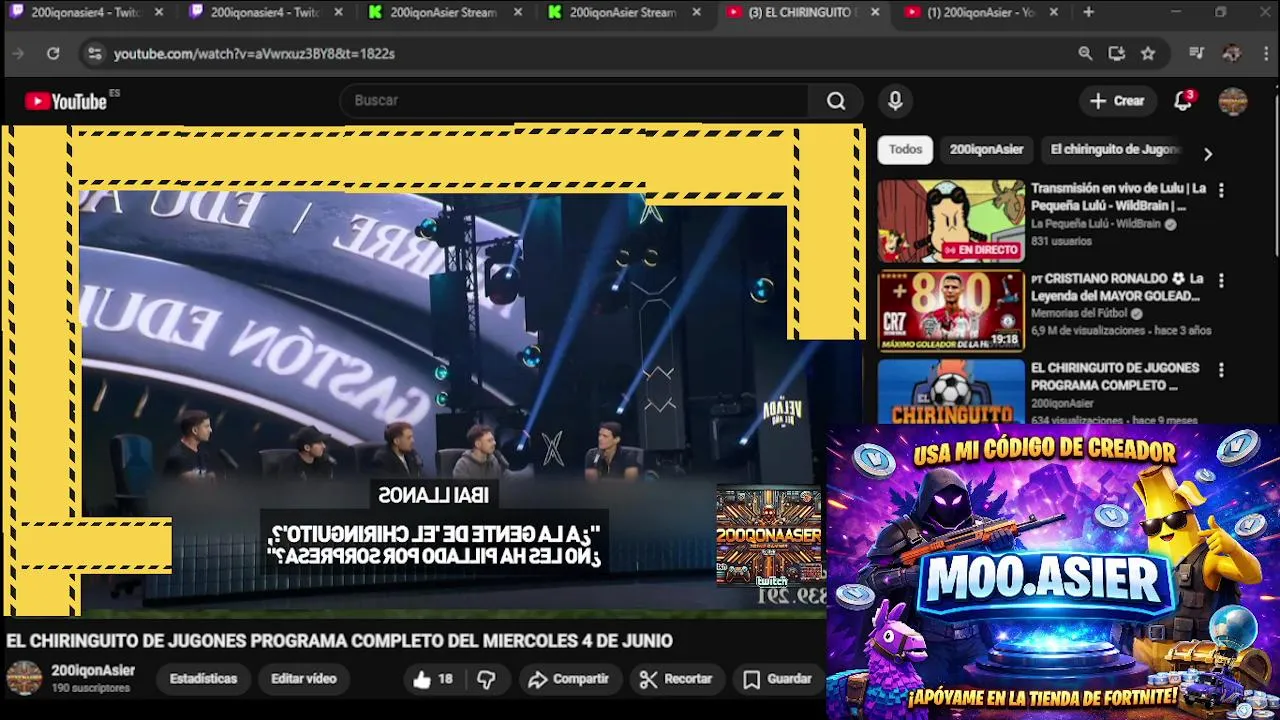Image resolution: width=1280 pixels, height=720 pixels.
Task: Open a new browser tab
Action: [1088, 12]
